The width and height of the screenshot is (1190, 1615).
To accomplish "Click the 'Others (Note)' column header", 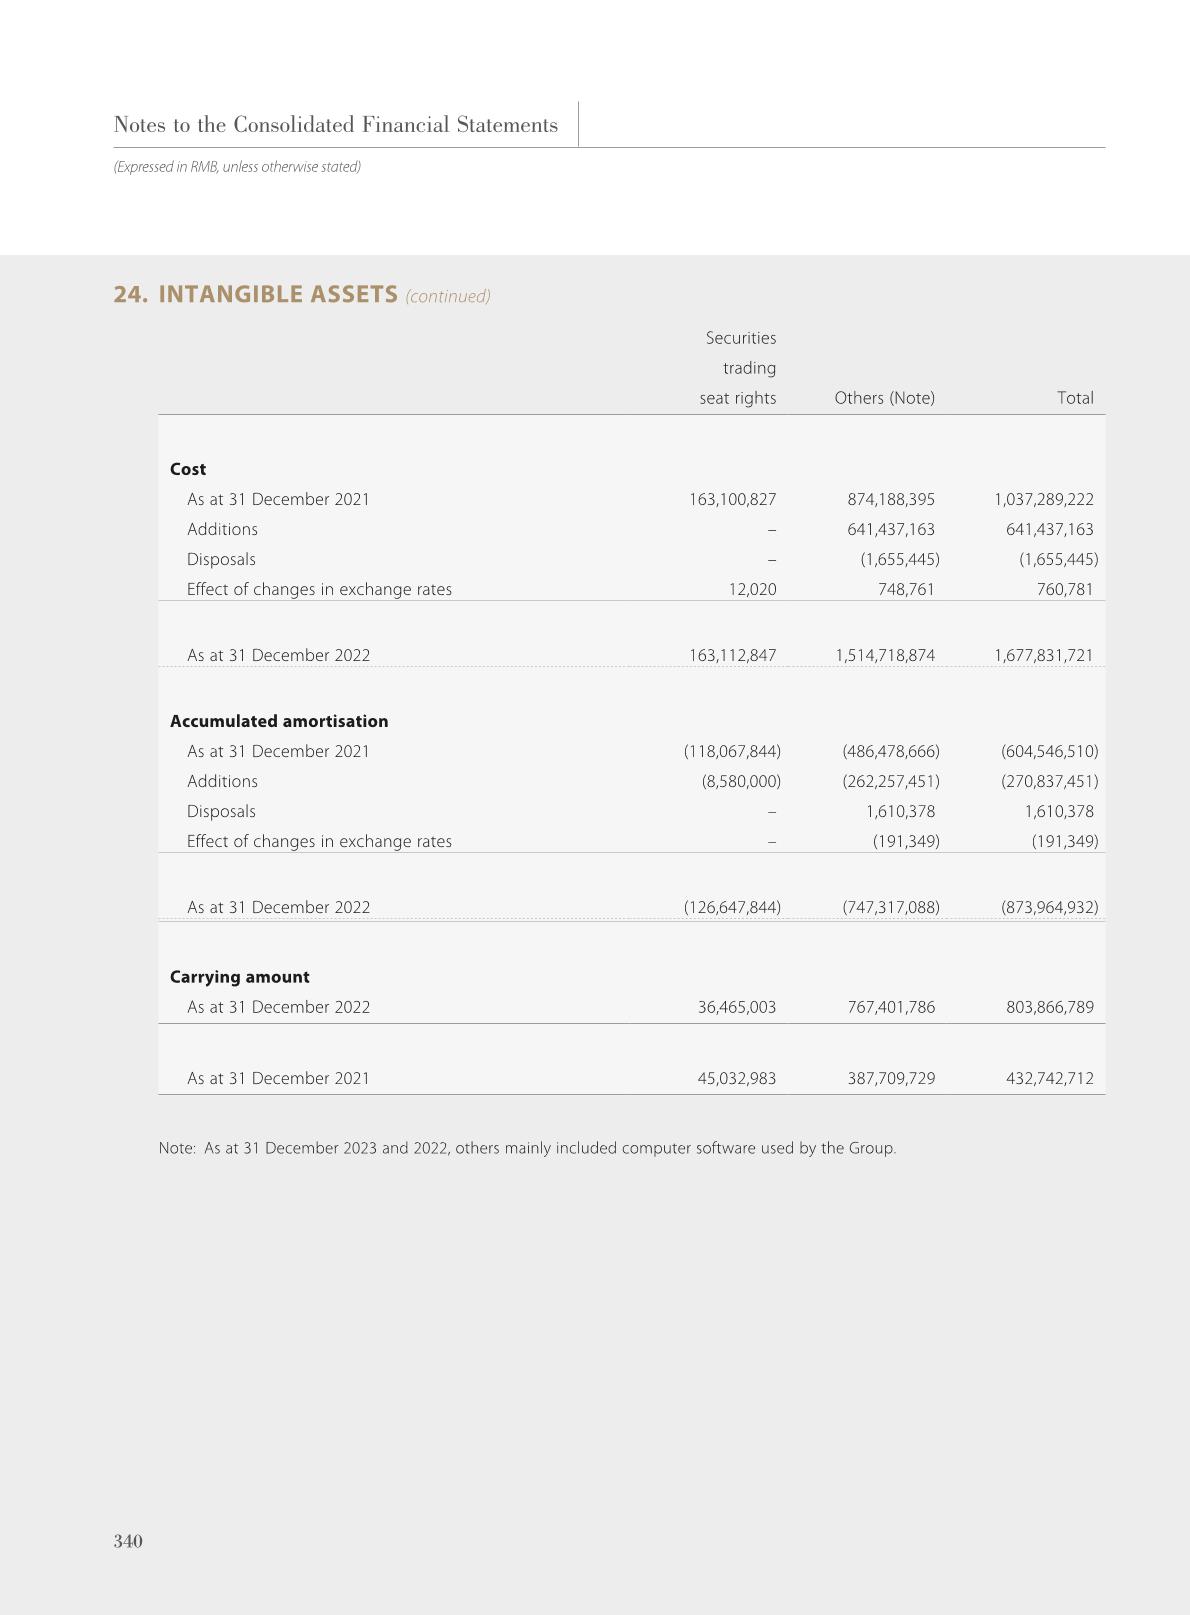I will [884, 398].
